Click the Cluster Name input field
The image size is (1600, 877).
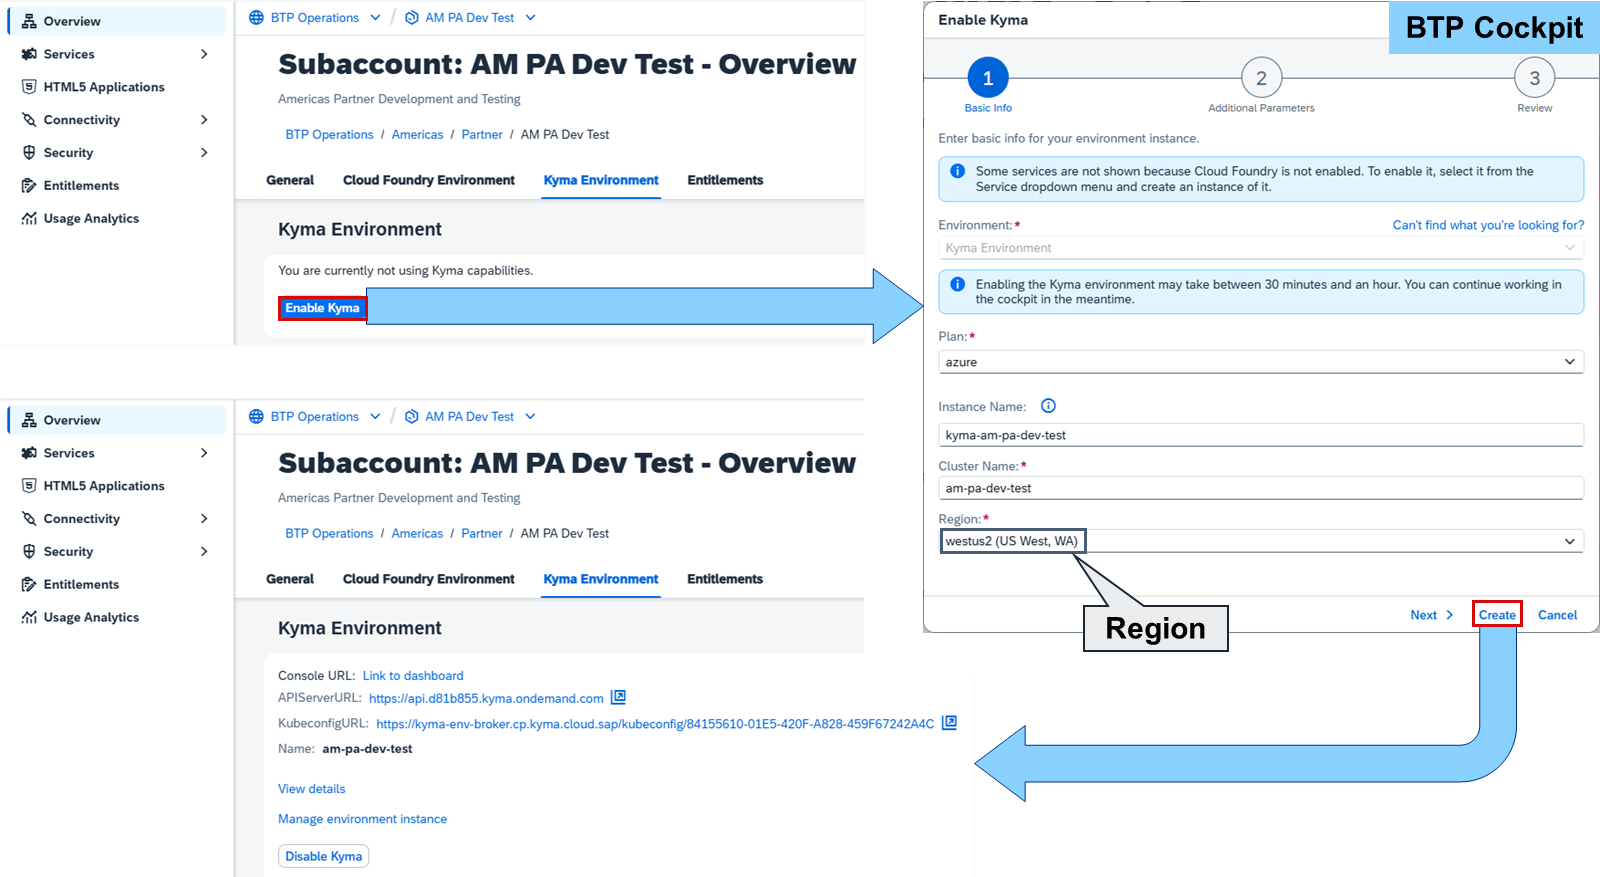[1261, 488]
